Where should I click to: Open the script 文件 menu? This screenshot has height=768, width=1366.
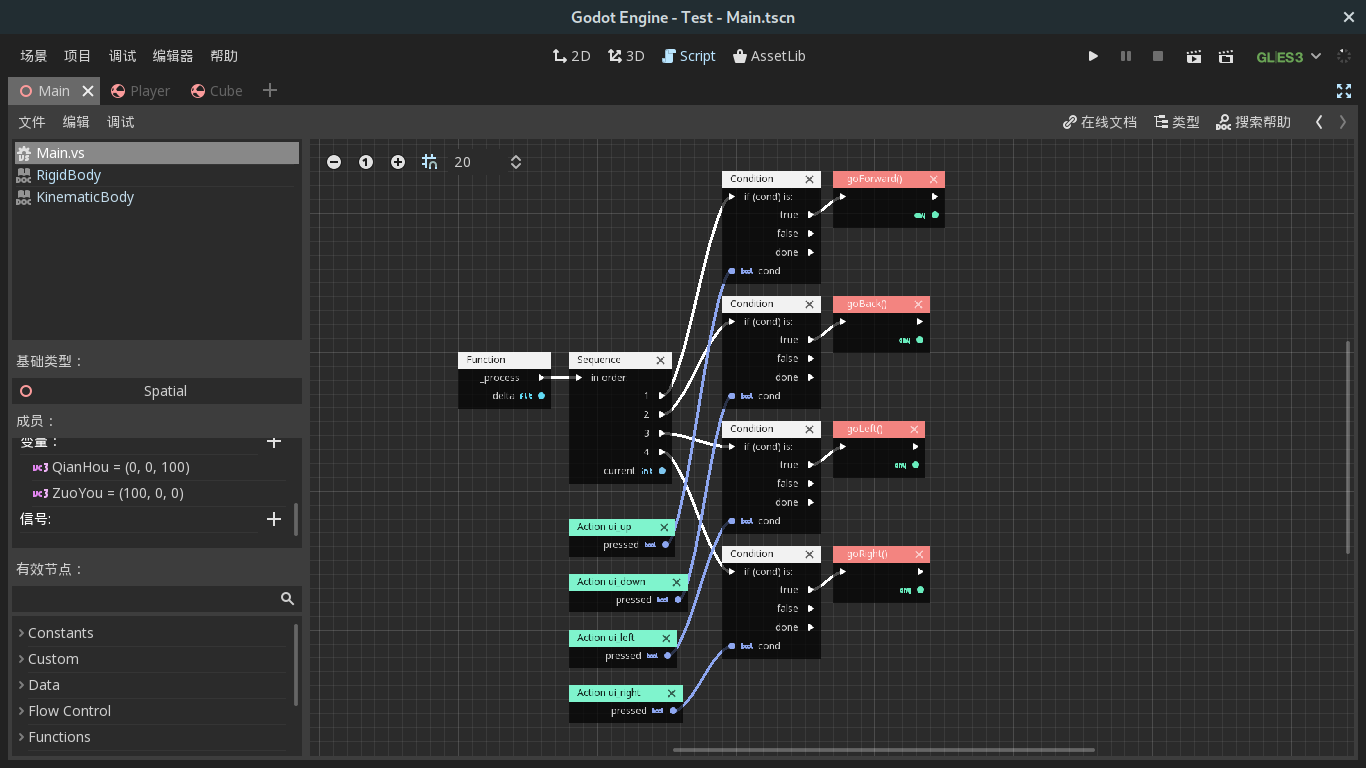32,122
